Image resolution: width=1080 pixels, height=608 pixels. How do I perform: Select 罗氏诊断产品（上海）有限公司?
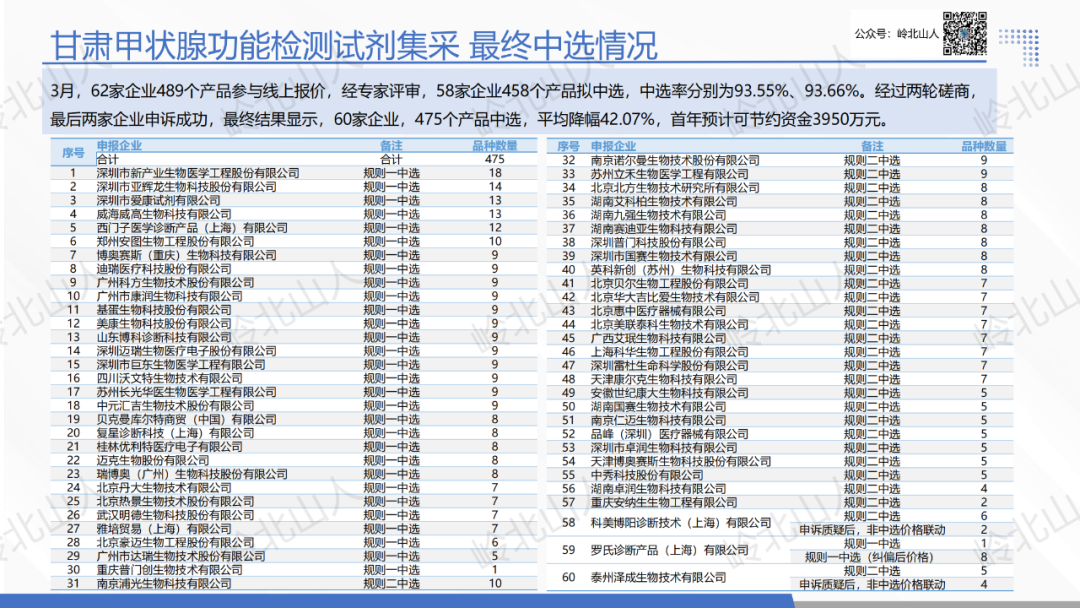(x=669, y=550)
